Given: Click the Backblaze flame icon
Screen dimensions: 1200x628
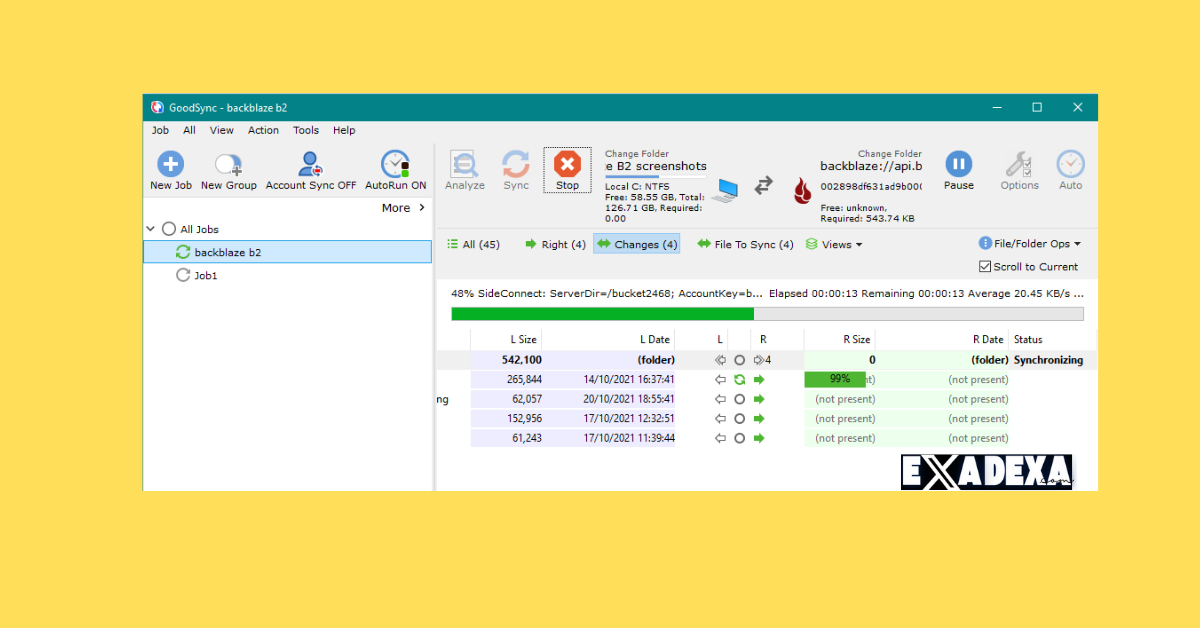Looking at the screenshot, I should coord(802,190).
